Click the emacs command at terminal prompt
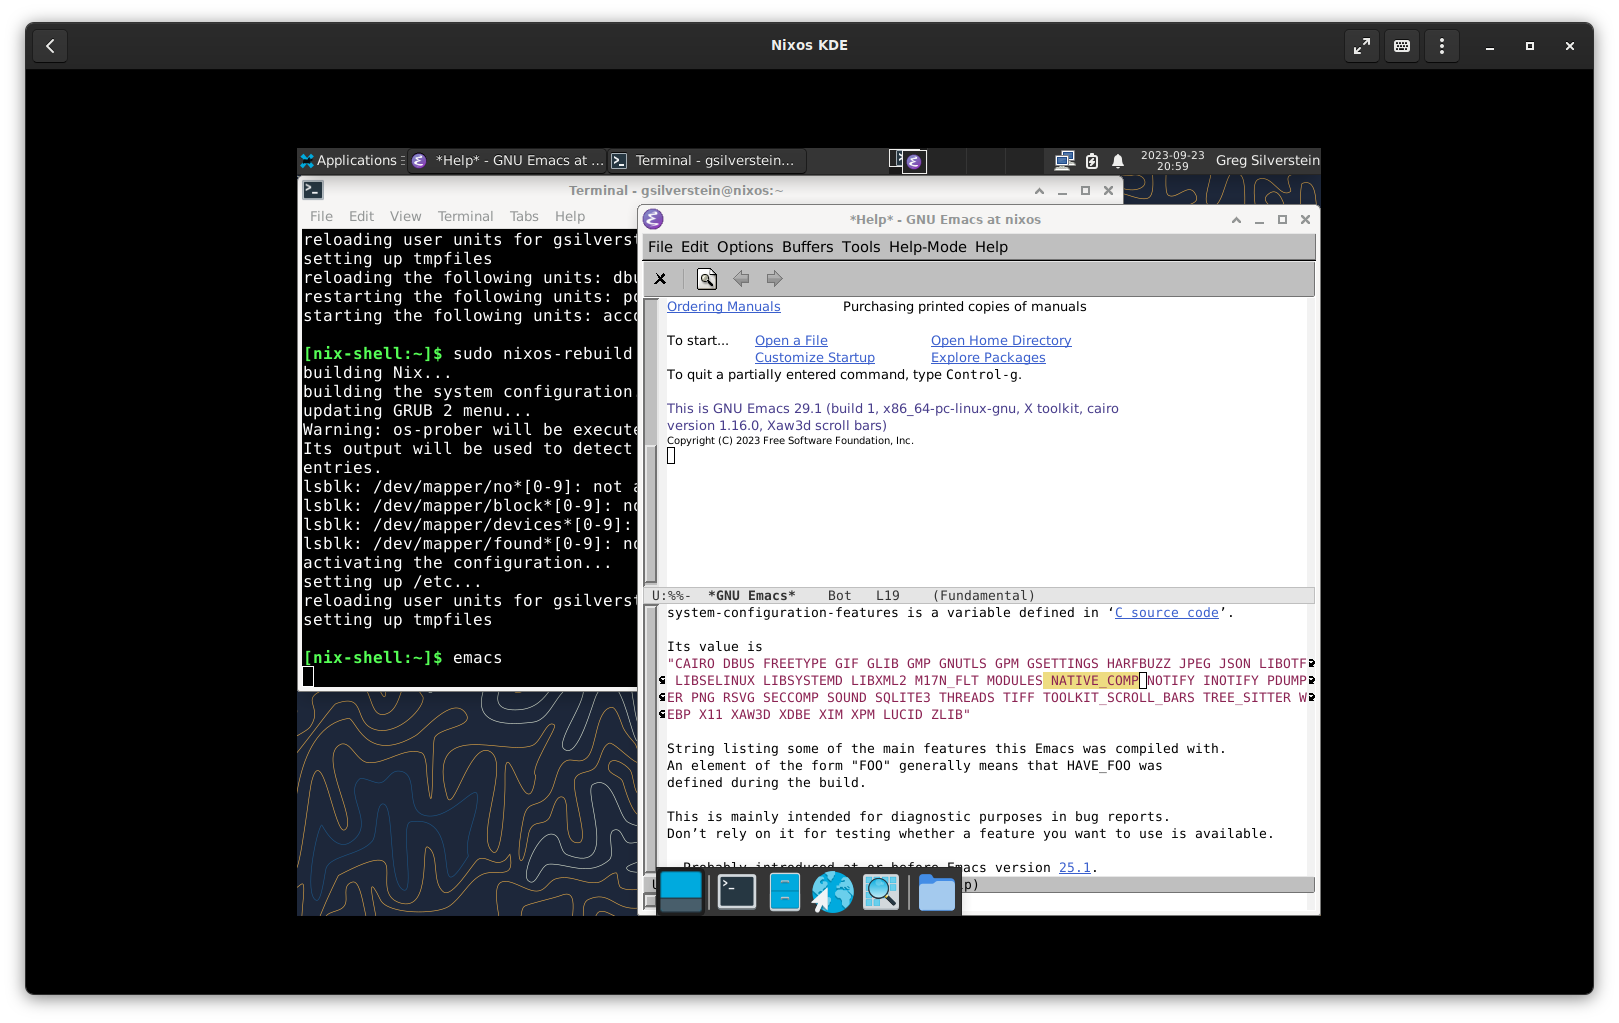The height and width of the screenshot is (1023, 1619). coord(477,658)
